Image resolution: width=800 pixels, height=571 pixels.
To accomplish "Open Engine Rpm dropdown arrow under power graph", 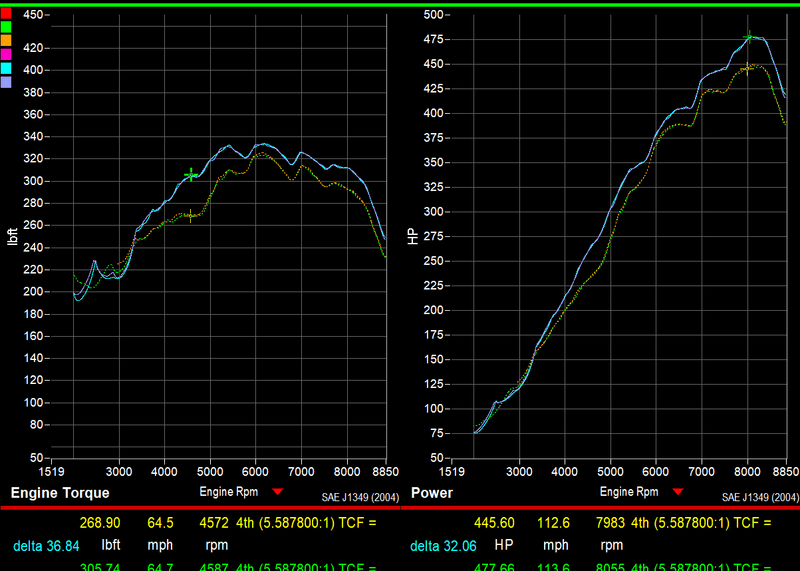I will tap(678, 491).
